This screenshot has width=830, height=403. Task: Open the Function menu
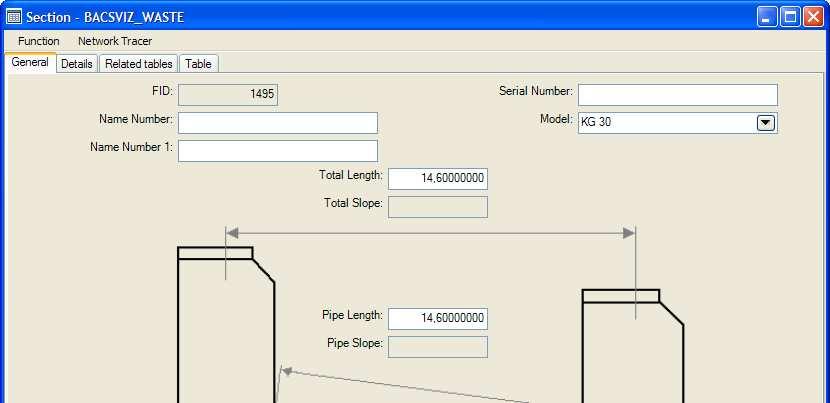[x=39, y=41]
